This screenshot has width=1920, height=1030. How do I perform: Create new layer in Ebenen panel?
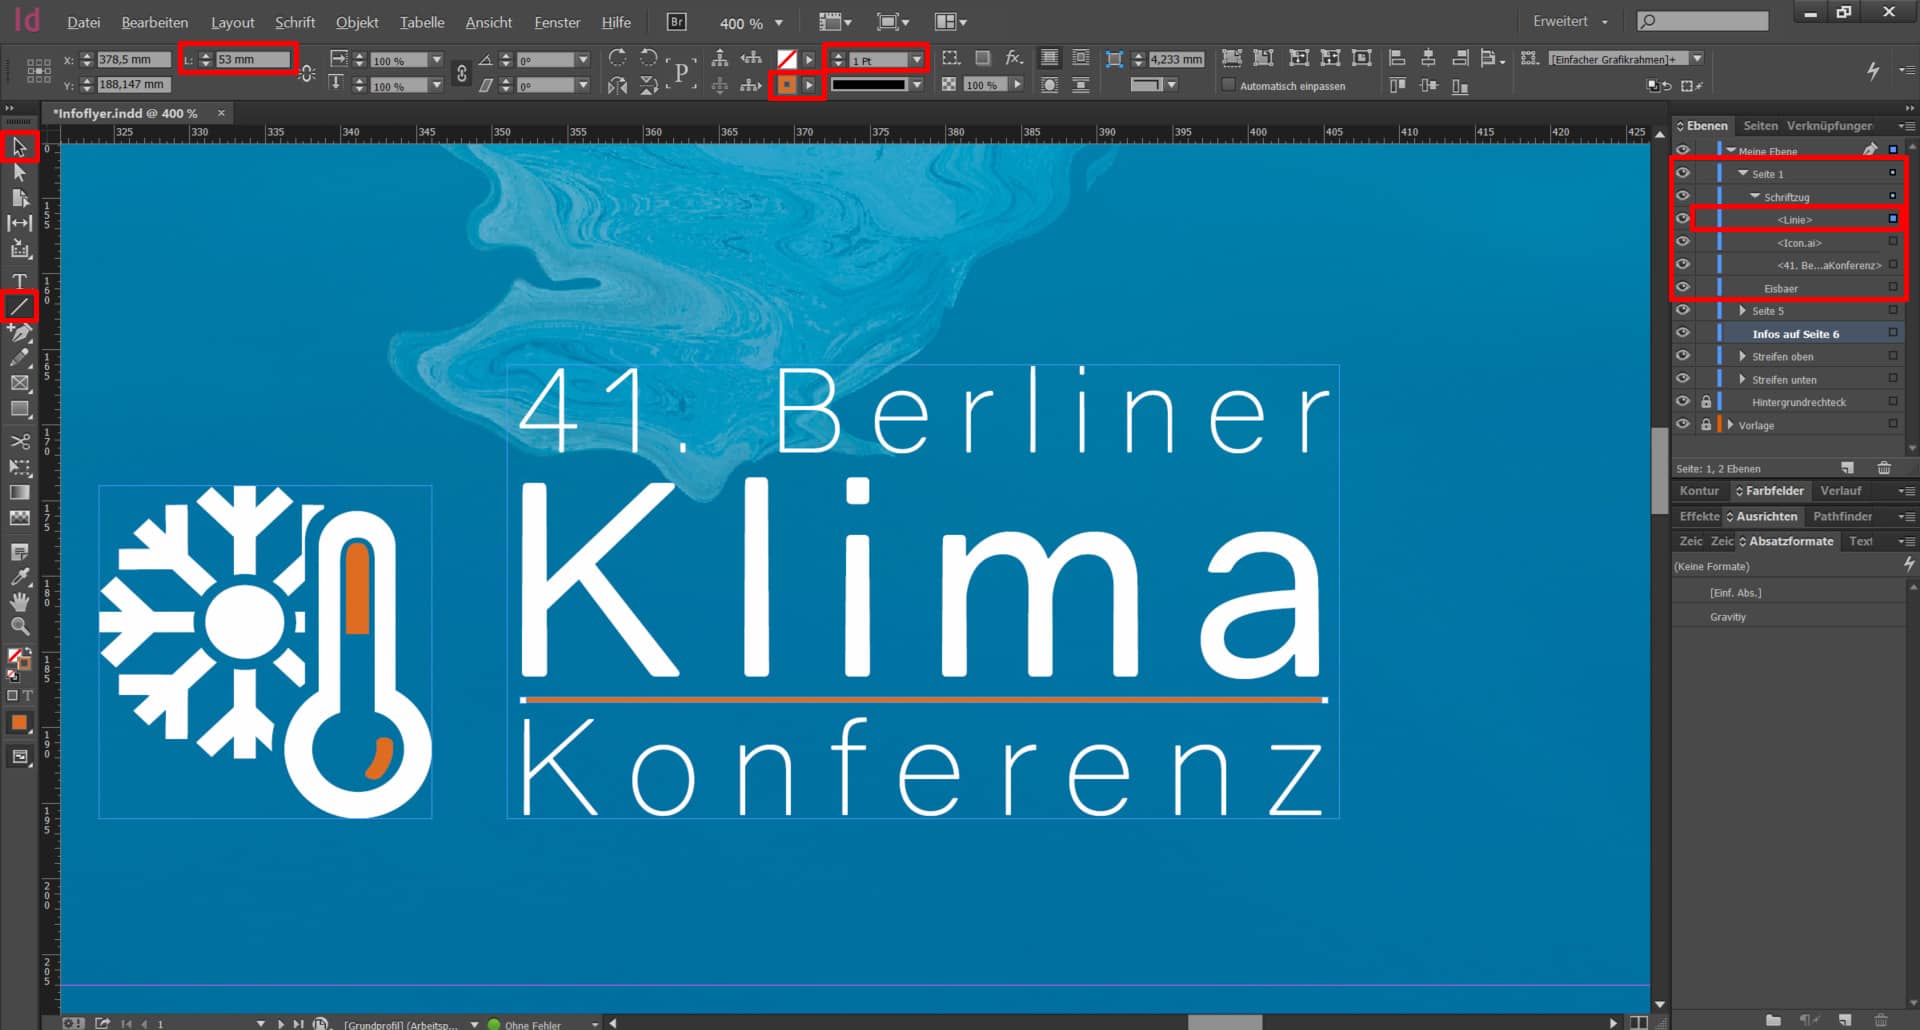click(x=1847, y=468)
